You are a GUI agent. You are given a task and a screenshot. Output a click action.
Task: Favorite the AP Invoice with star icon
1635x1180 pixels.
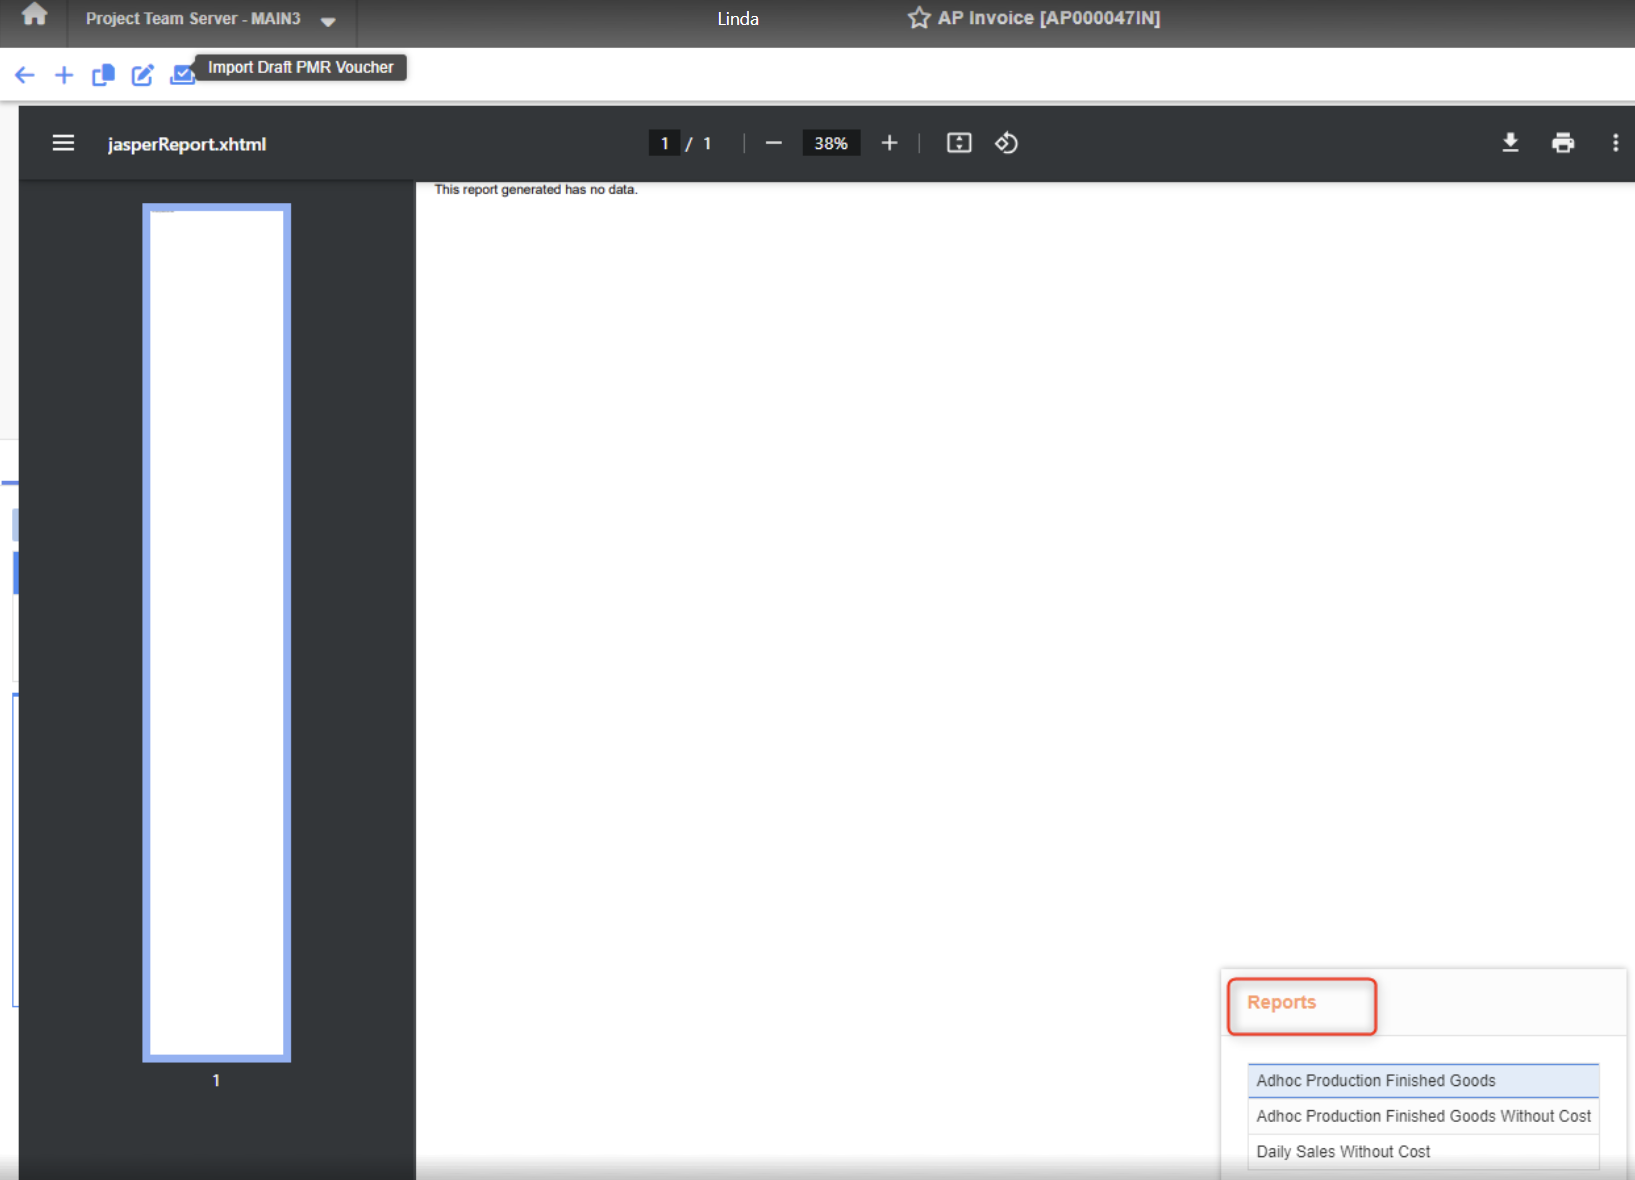(x=918, y=18)
